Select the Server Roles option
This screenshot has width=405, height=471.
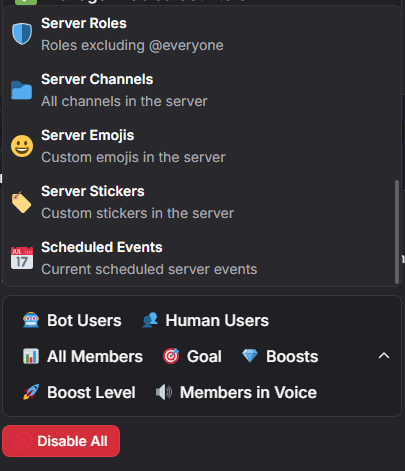coord(200,34)
